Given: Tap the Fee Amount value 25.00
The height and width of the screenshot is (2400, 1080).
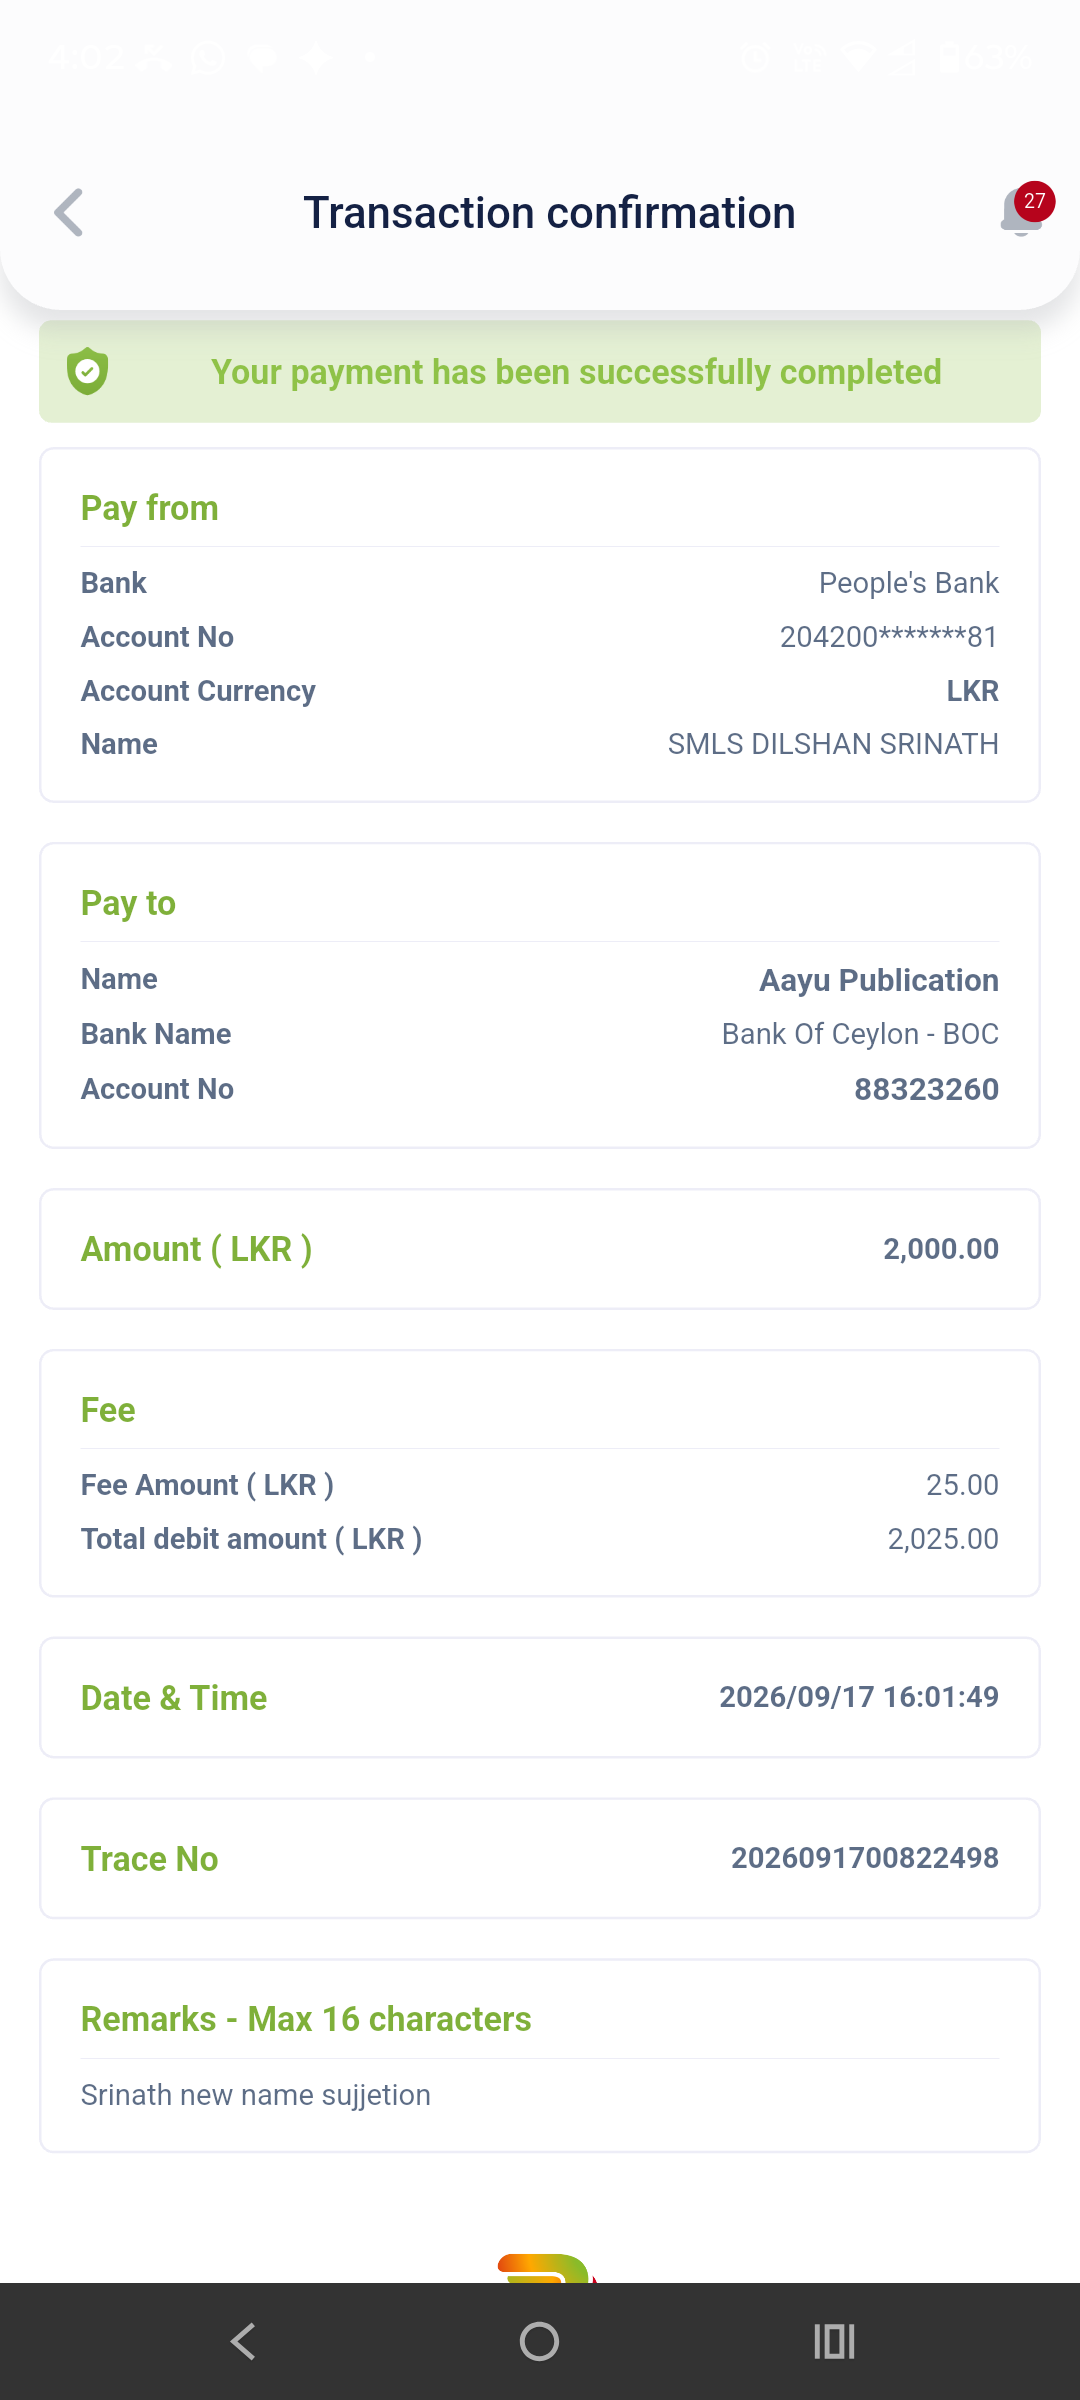Looking at the screenshot, I should (962, 1485).
